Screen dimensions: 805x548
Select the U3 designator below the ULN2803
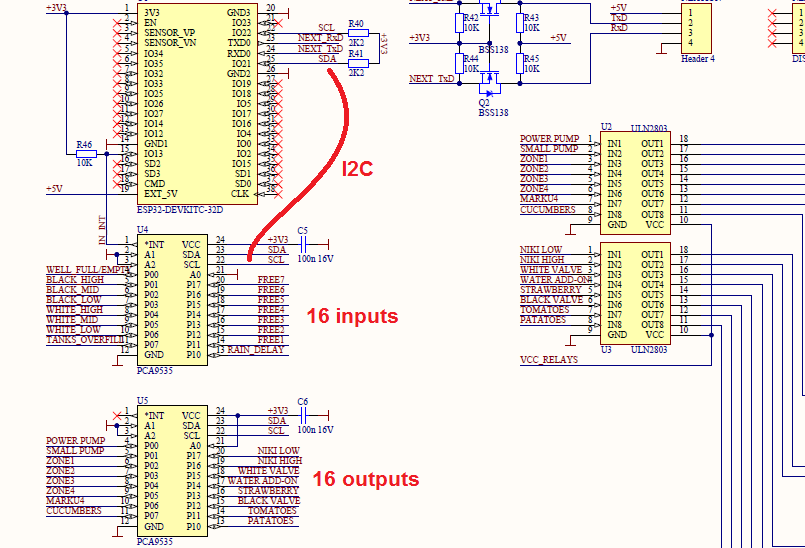pos(606,350)
